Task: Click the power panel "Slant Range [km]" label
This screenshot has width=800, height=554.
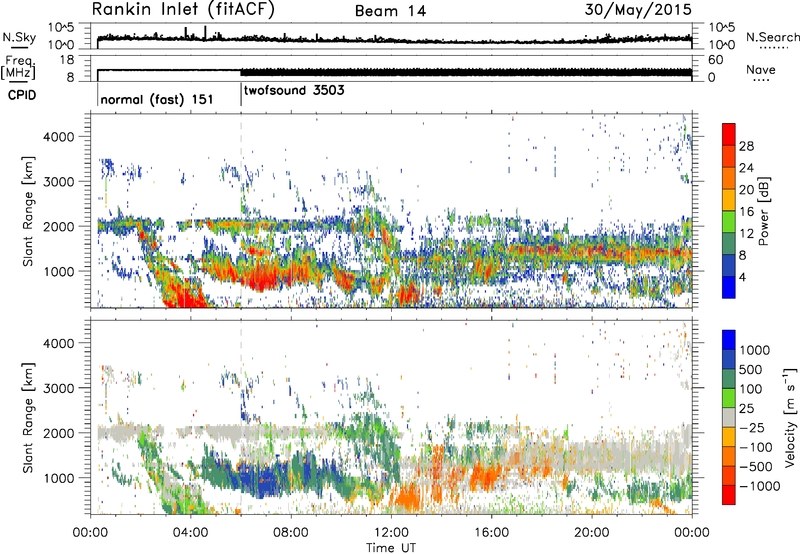Action: click(x=28, y=211)
